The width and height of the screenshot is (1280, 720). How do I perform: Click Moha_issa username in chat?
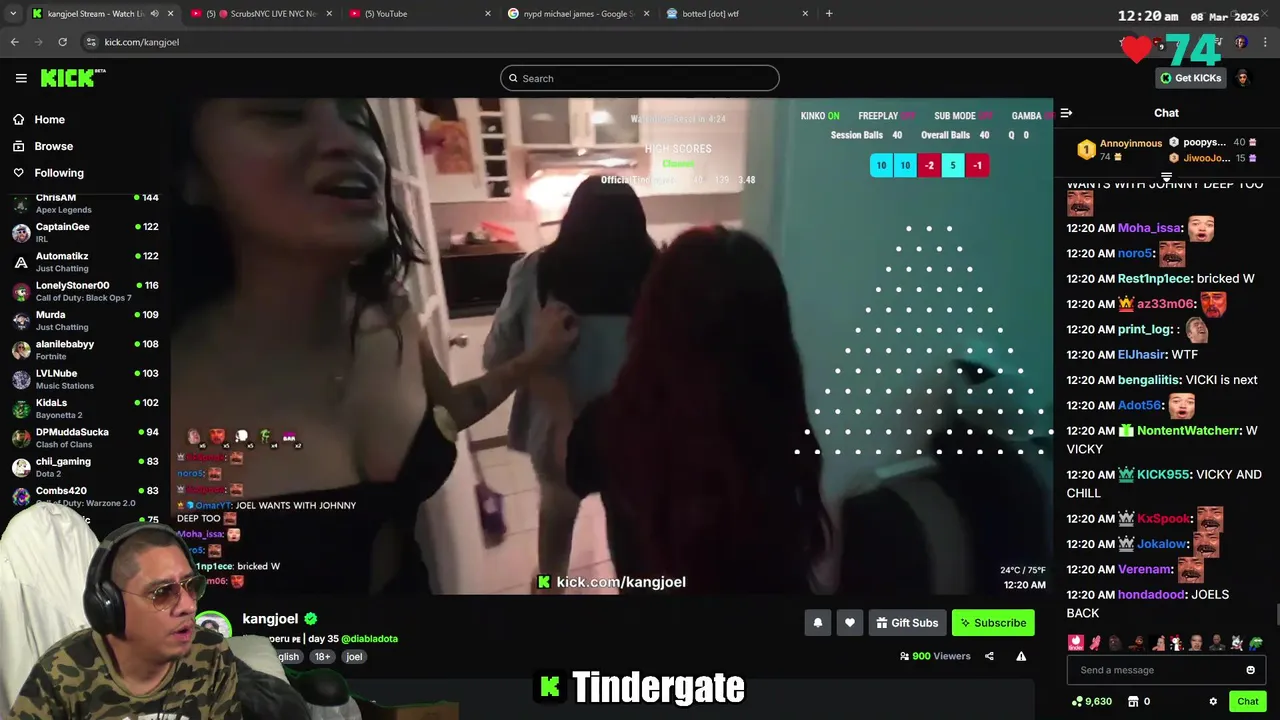[x=1149, y=228]
